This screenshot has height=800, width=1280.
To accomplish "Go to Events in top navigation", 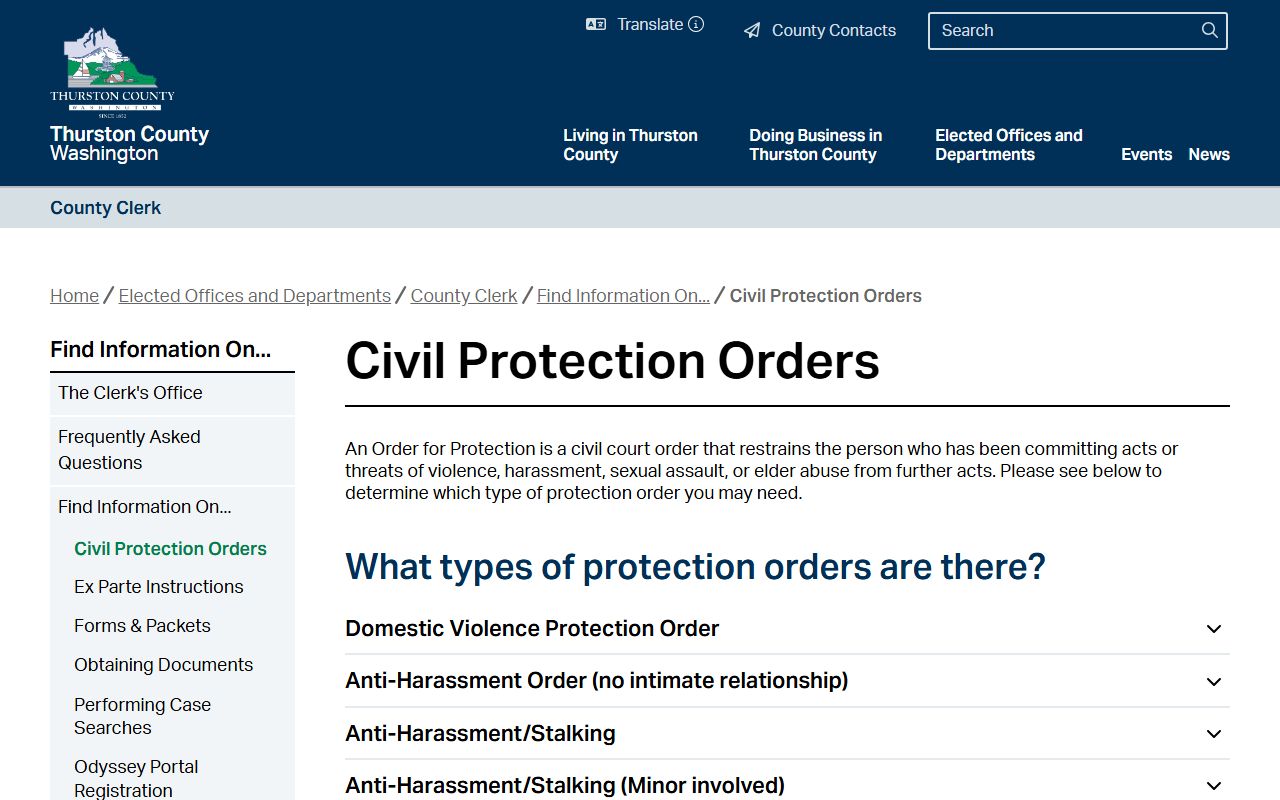I will (1146, 154).
